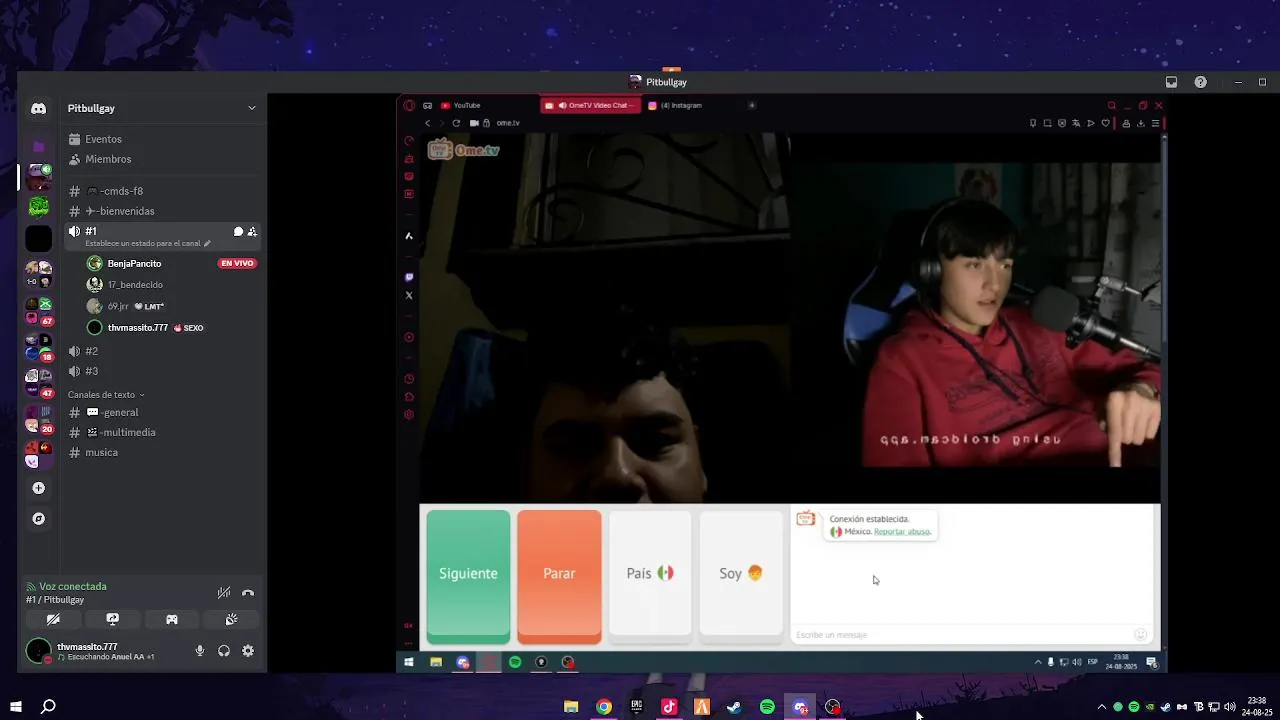Click the Voz conectada status text

[73, 586]
